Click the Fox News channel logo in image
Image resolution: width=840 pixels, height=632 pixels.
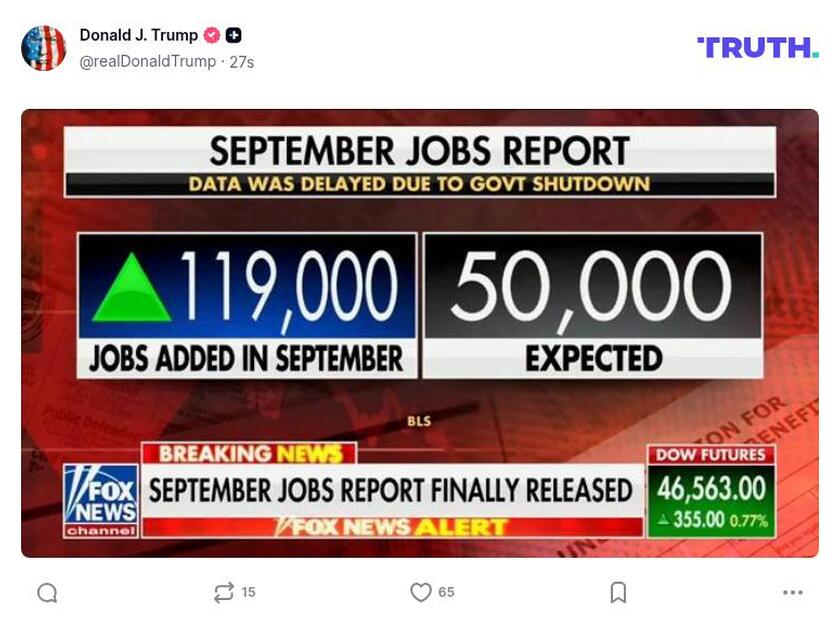point(101,501)
